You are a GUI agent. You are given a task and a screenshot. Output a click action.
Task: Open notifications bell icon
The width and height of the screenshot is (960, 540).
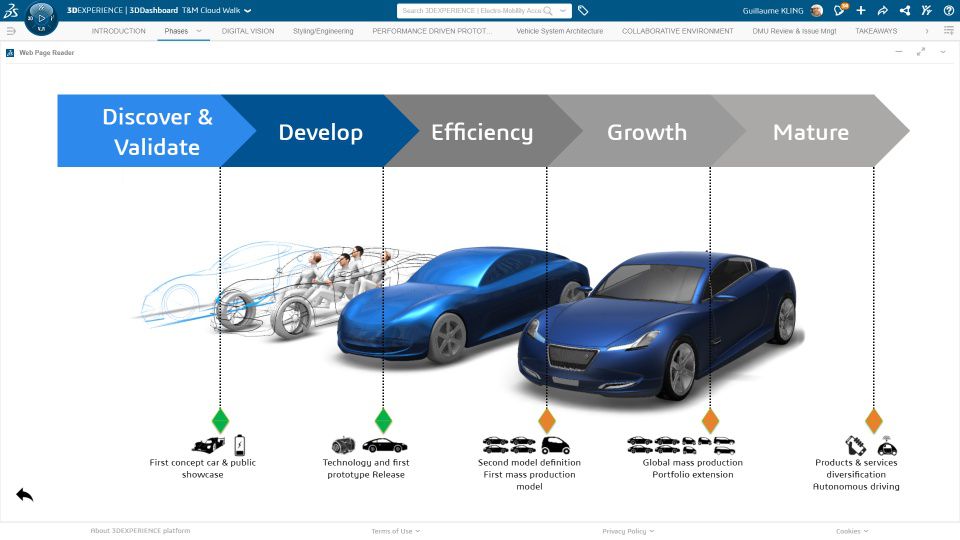(x=839, y=11)
